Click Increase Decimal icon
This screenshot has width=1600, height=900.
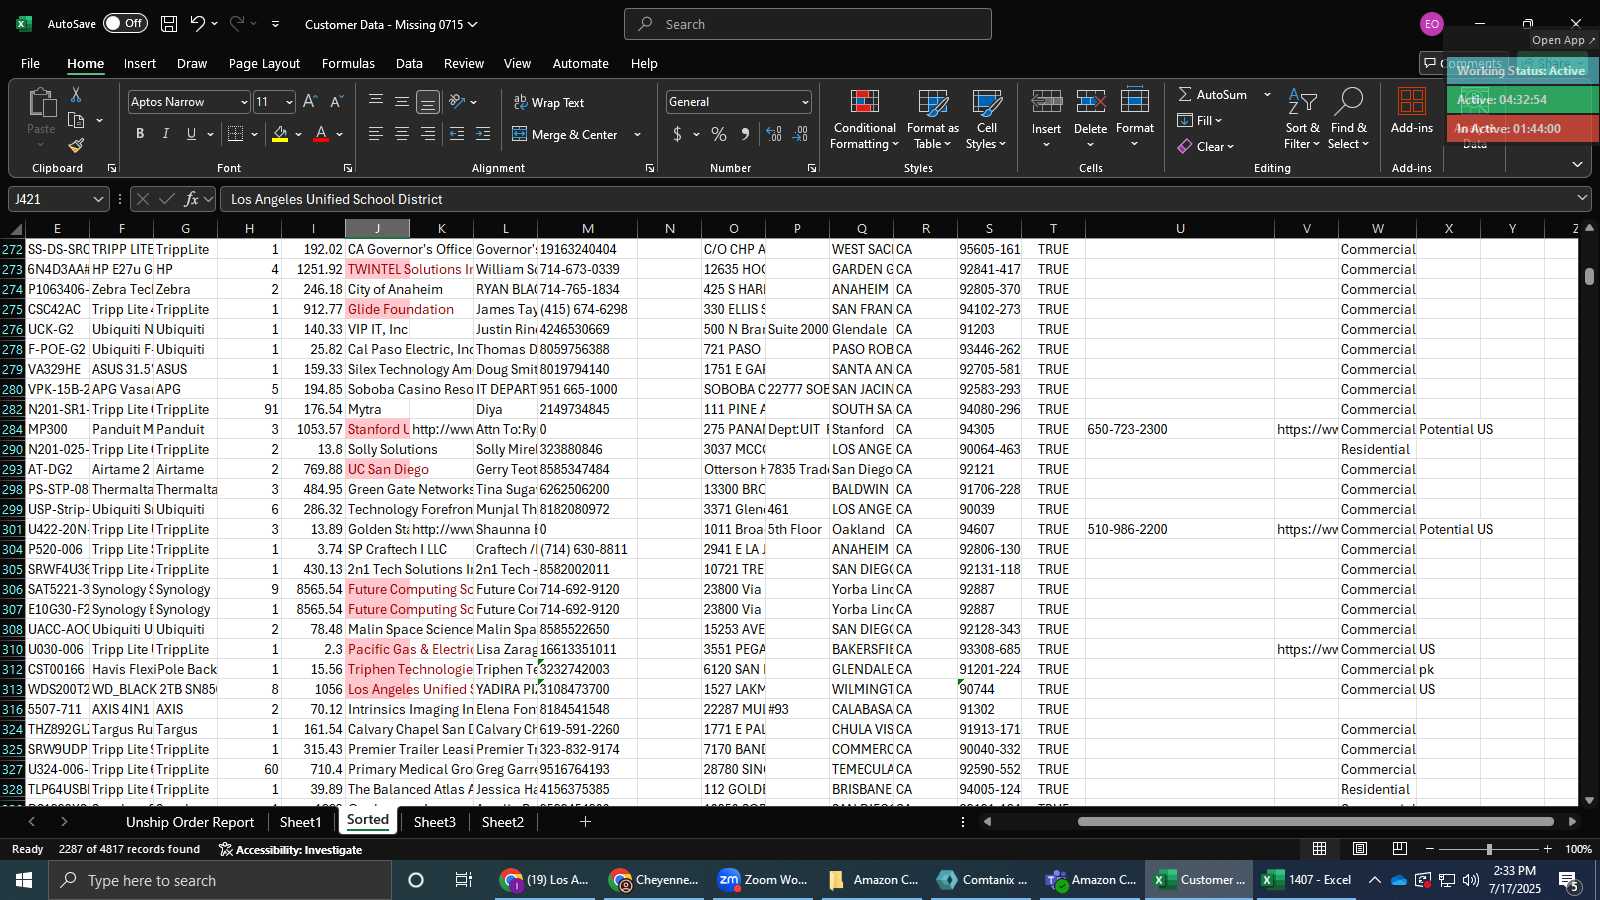[774, 134]
